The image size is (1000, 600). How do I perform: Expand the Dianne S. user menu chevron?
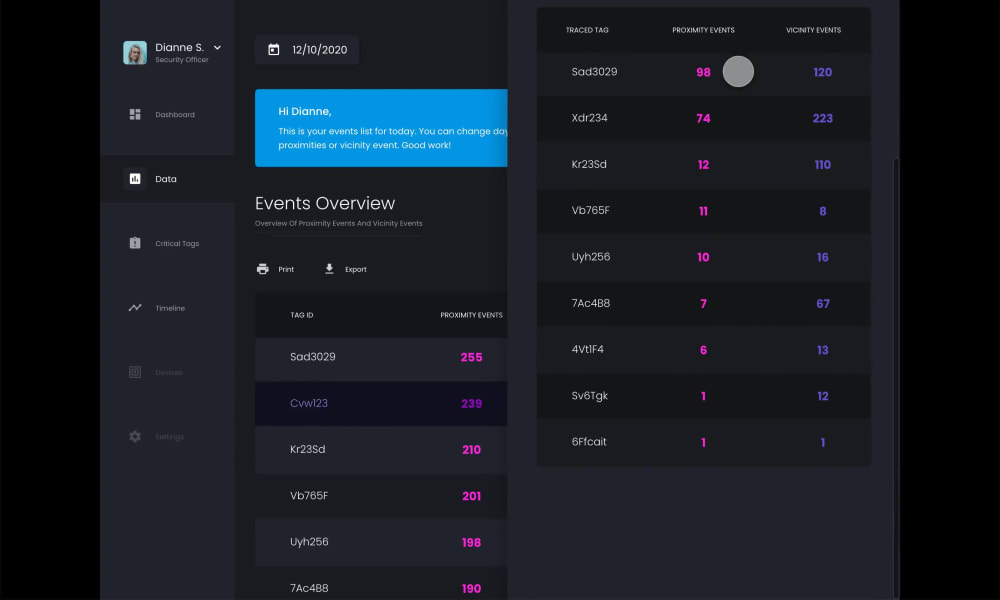tap(217, 47)
